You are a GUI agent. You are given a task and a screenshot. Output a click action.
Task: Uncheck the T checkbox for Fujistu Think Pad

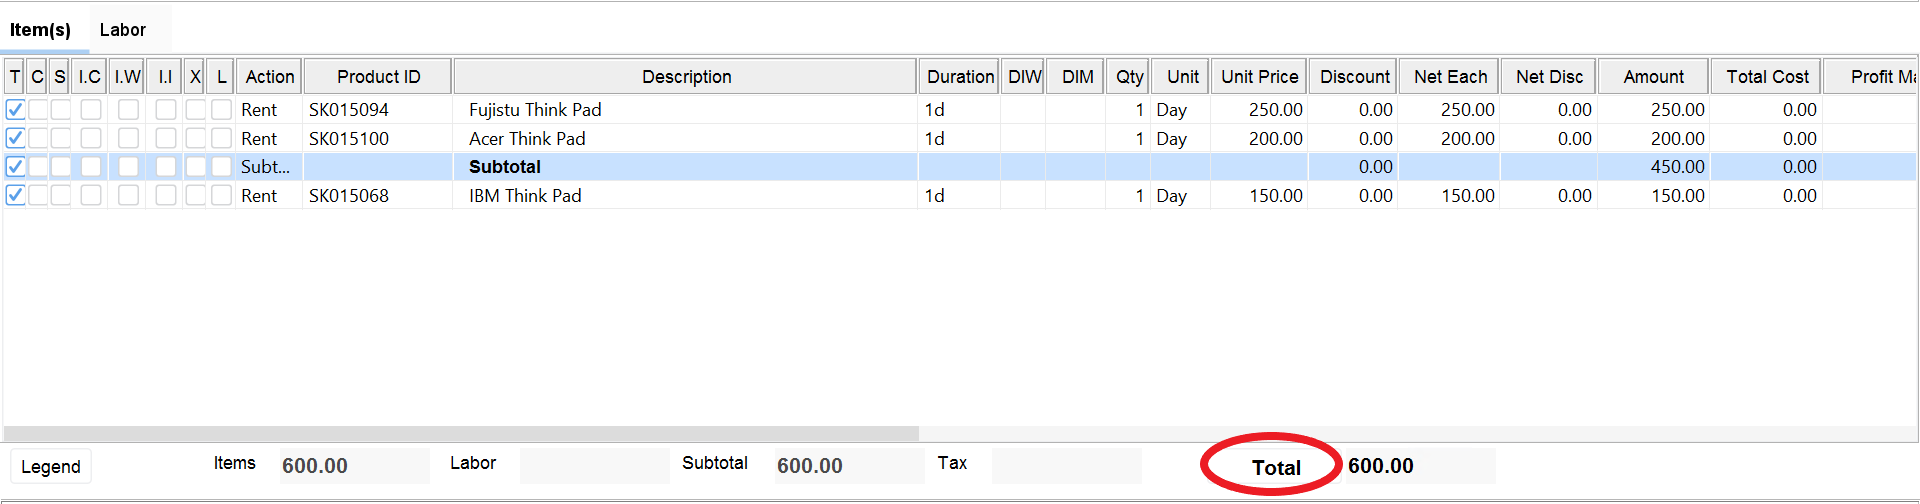coord(15,110)
